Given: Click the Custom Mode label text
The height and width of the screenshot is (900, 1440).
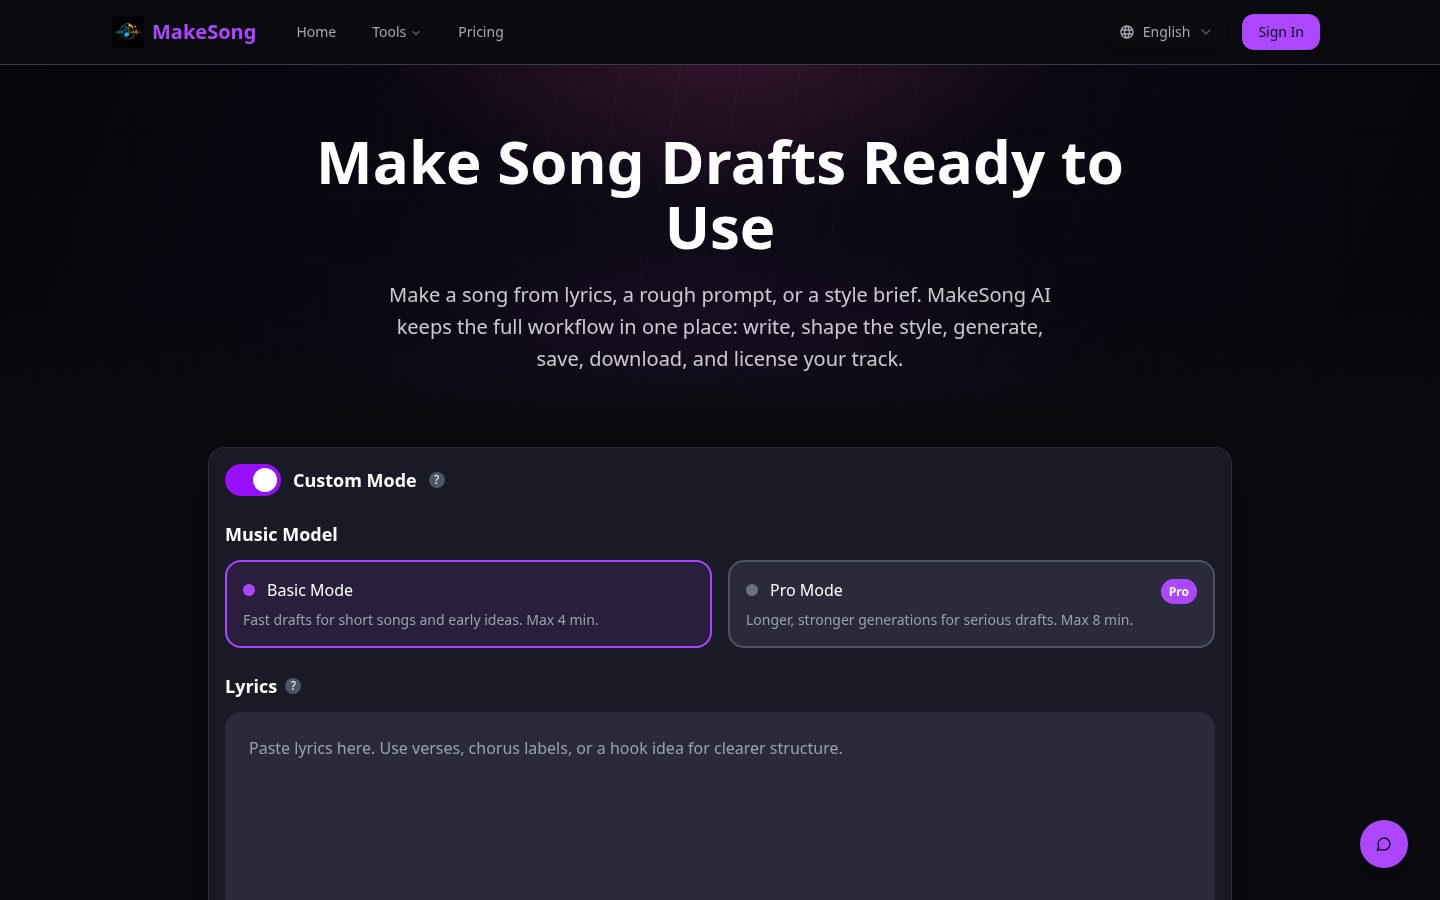Looking at the screenshot, I should 355,480.
